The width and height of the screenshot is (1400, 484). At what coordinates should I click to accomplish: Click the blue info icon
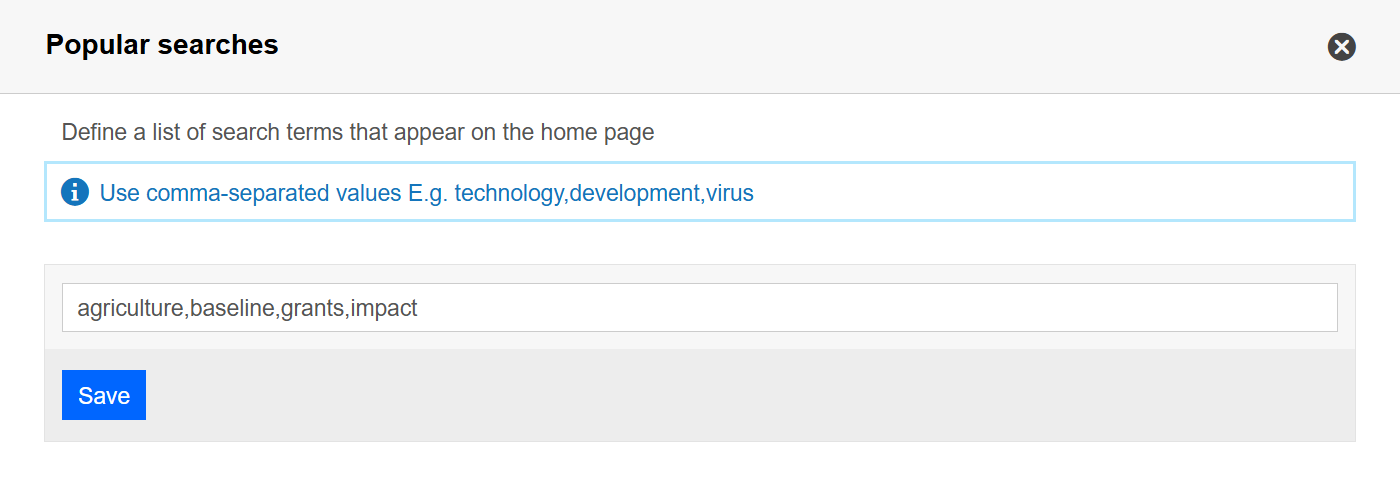pyautogui.click(x=75, y=192)
